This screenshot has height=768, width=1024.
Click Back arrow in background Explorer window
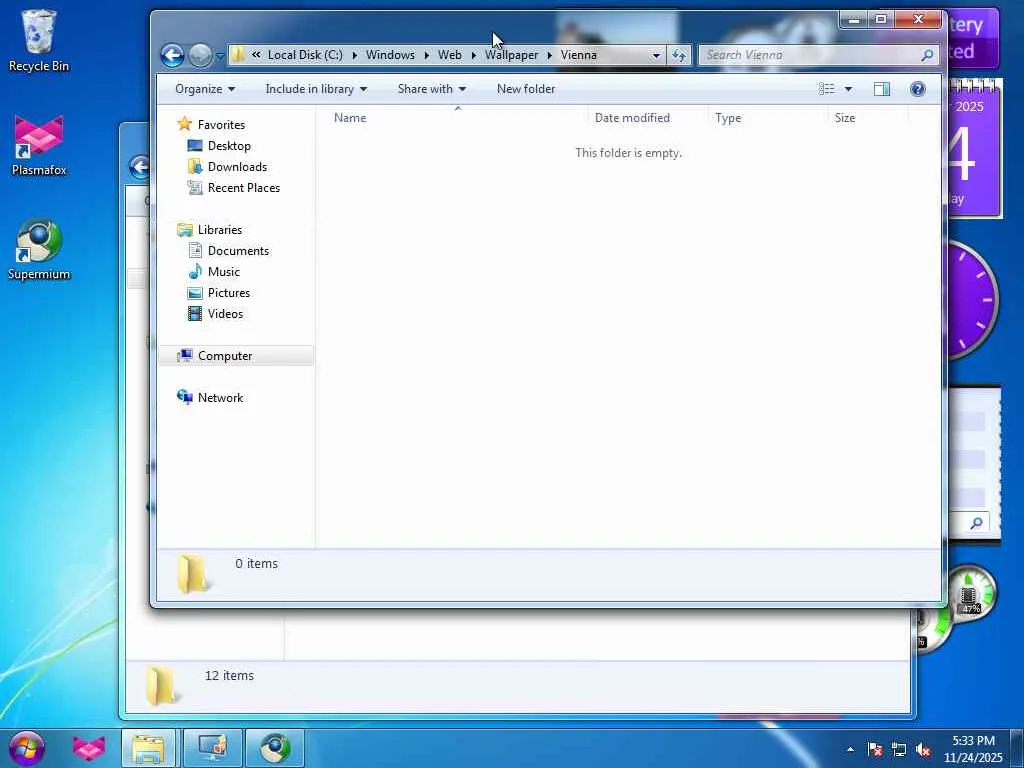pyautogui.click(x=138, y=167)
